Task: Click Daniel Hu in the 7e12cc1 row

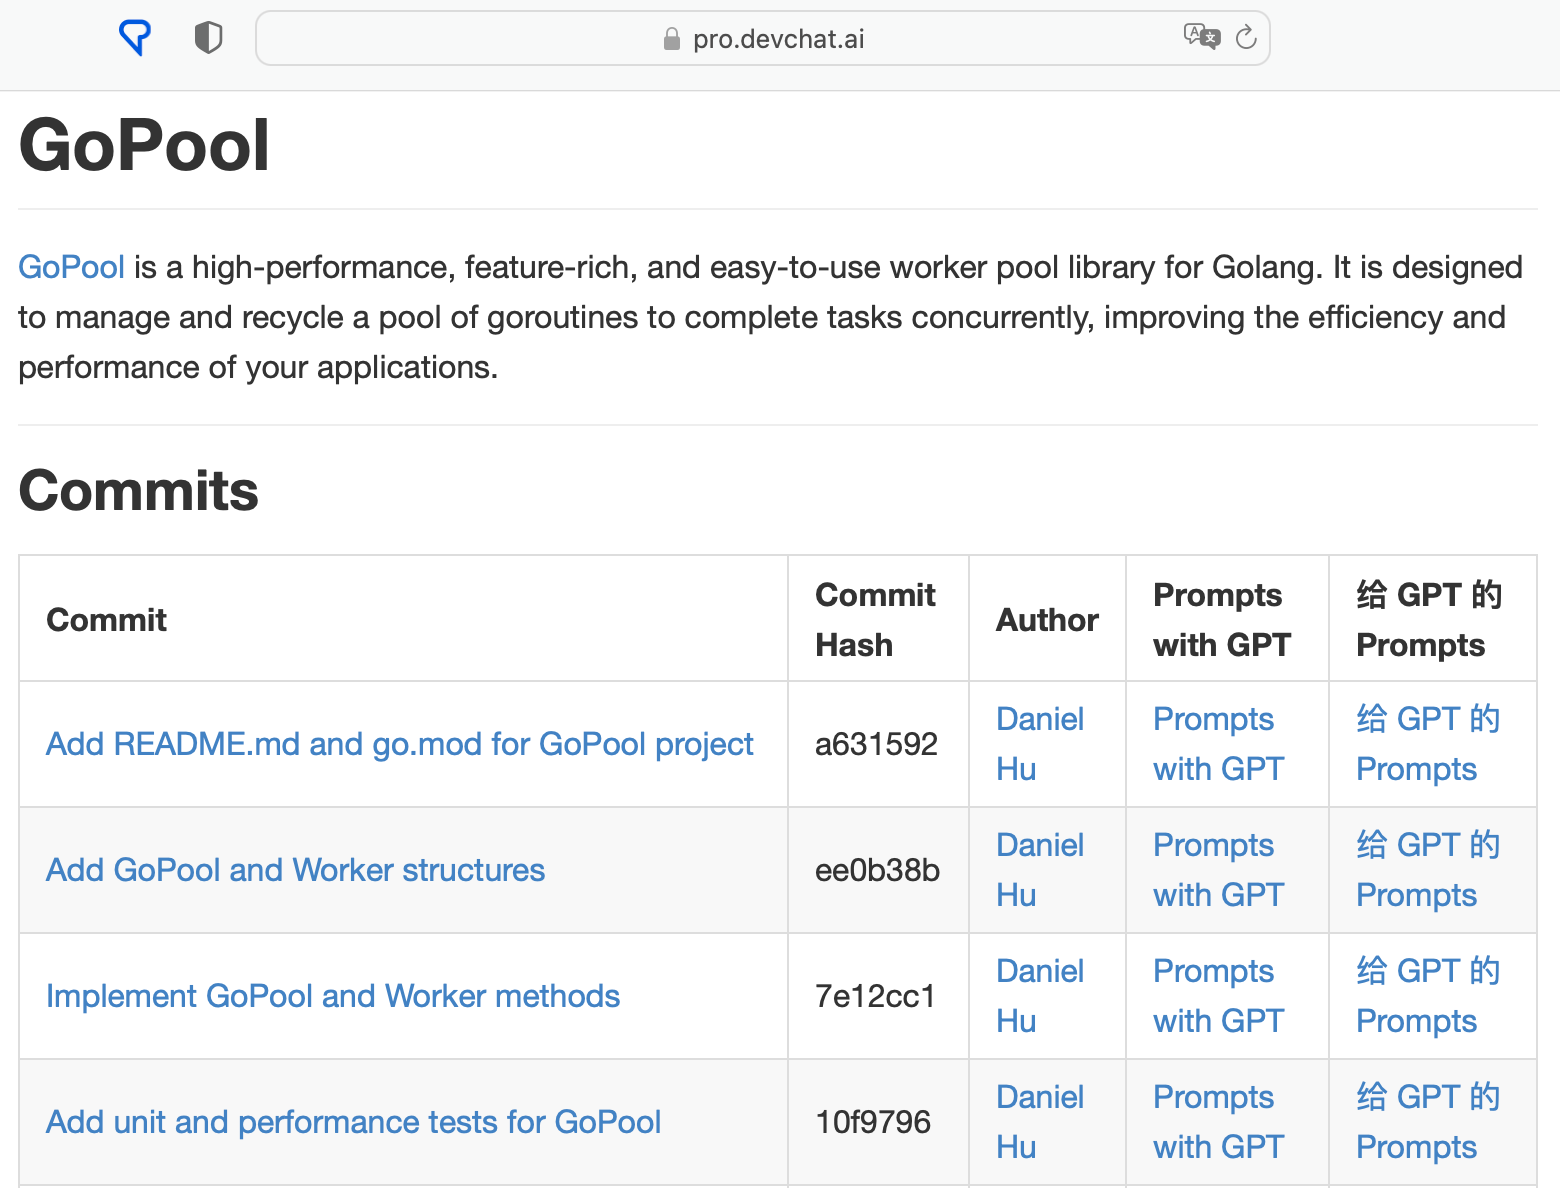Action: pyautogui.click(x=1040, y=996)
